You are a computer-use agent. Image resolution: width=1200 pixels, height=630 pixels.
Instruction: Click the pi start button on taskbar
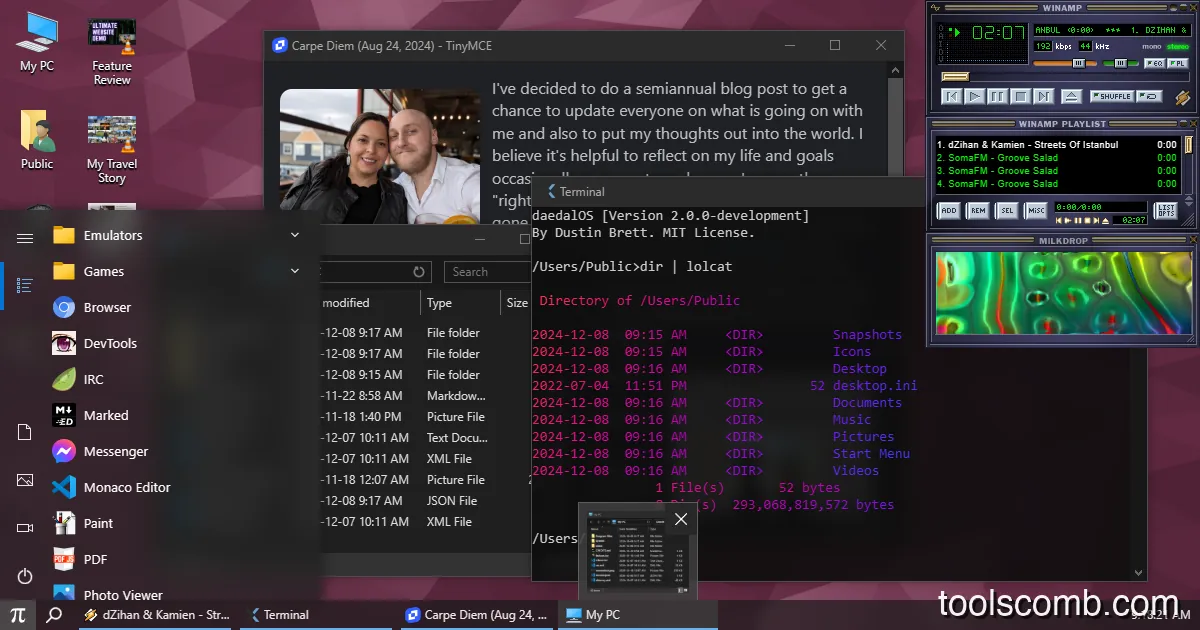click(x=17, y=614)
